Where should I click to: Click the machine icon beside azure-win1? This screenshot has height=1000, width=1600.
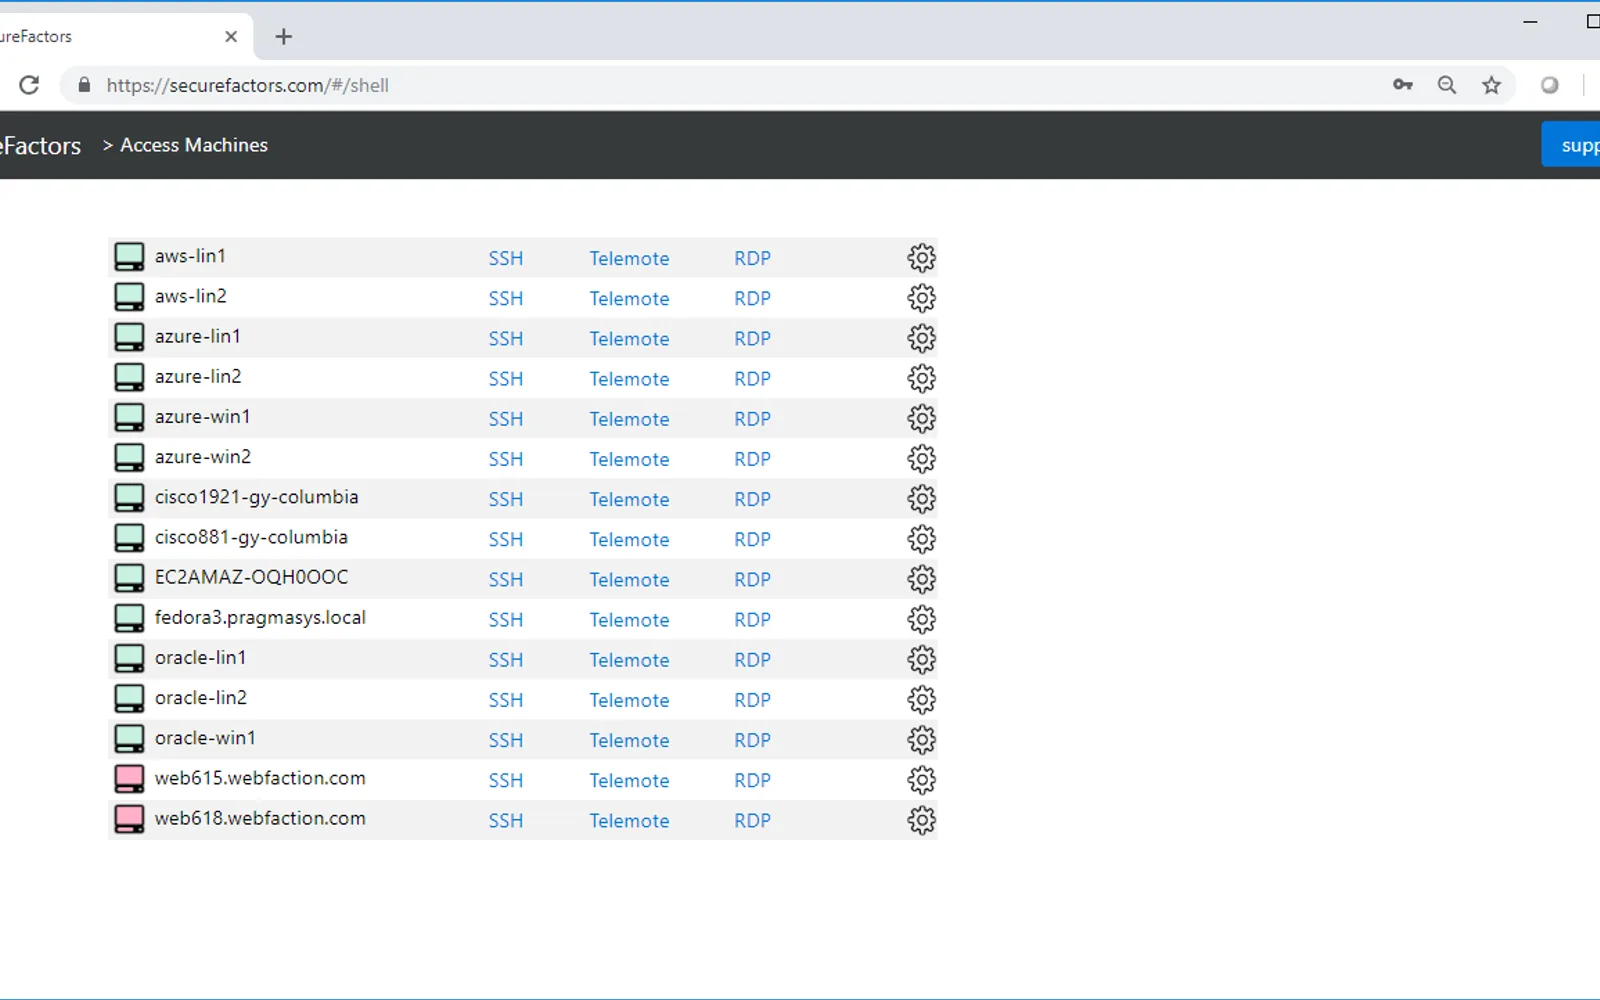[x=129, y=417]
